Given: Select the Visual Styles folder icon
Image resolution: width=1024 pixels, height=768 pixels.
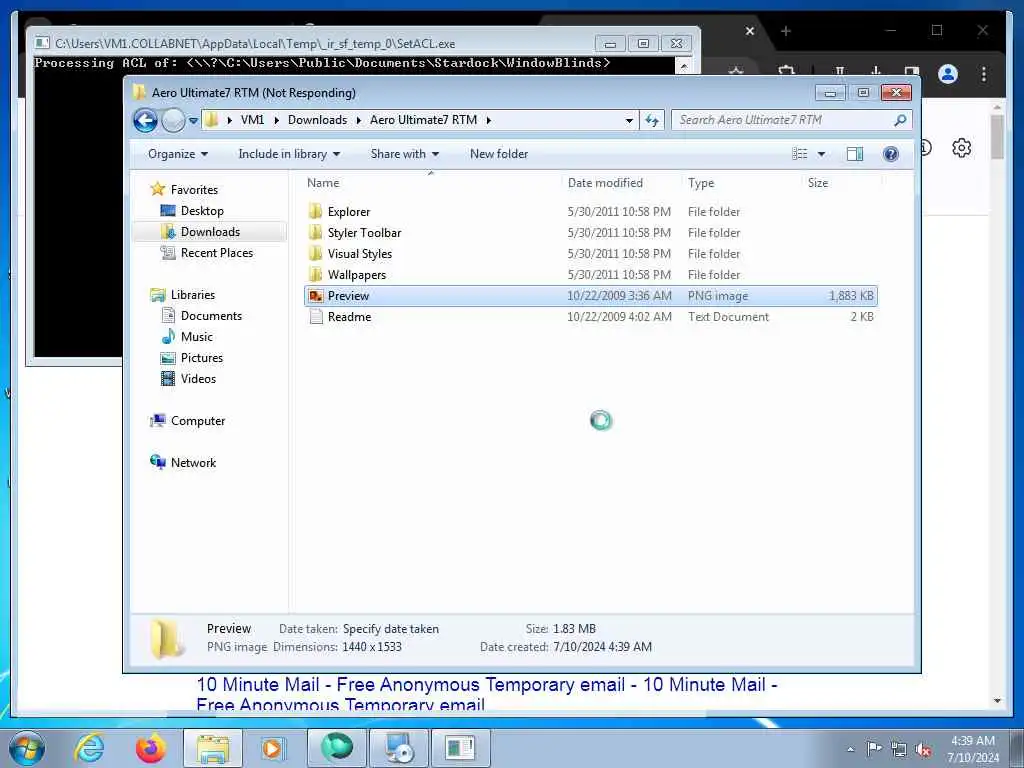Looking at the screenshot, I should pyautogui.click(x=315, y=253).
